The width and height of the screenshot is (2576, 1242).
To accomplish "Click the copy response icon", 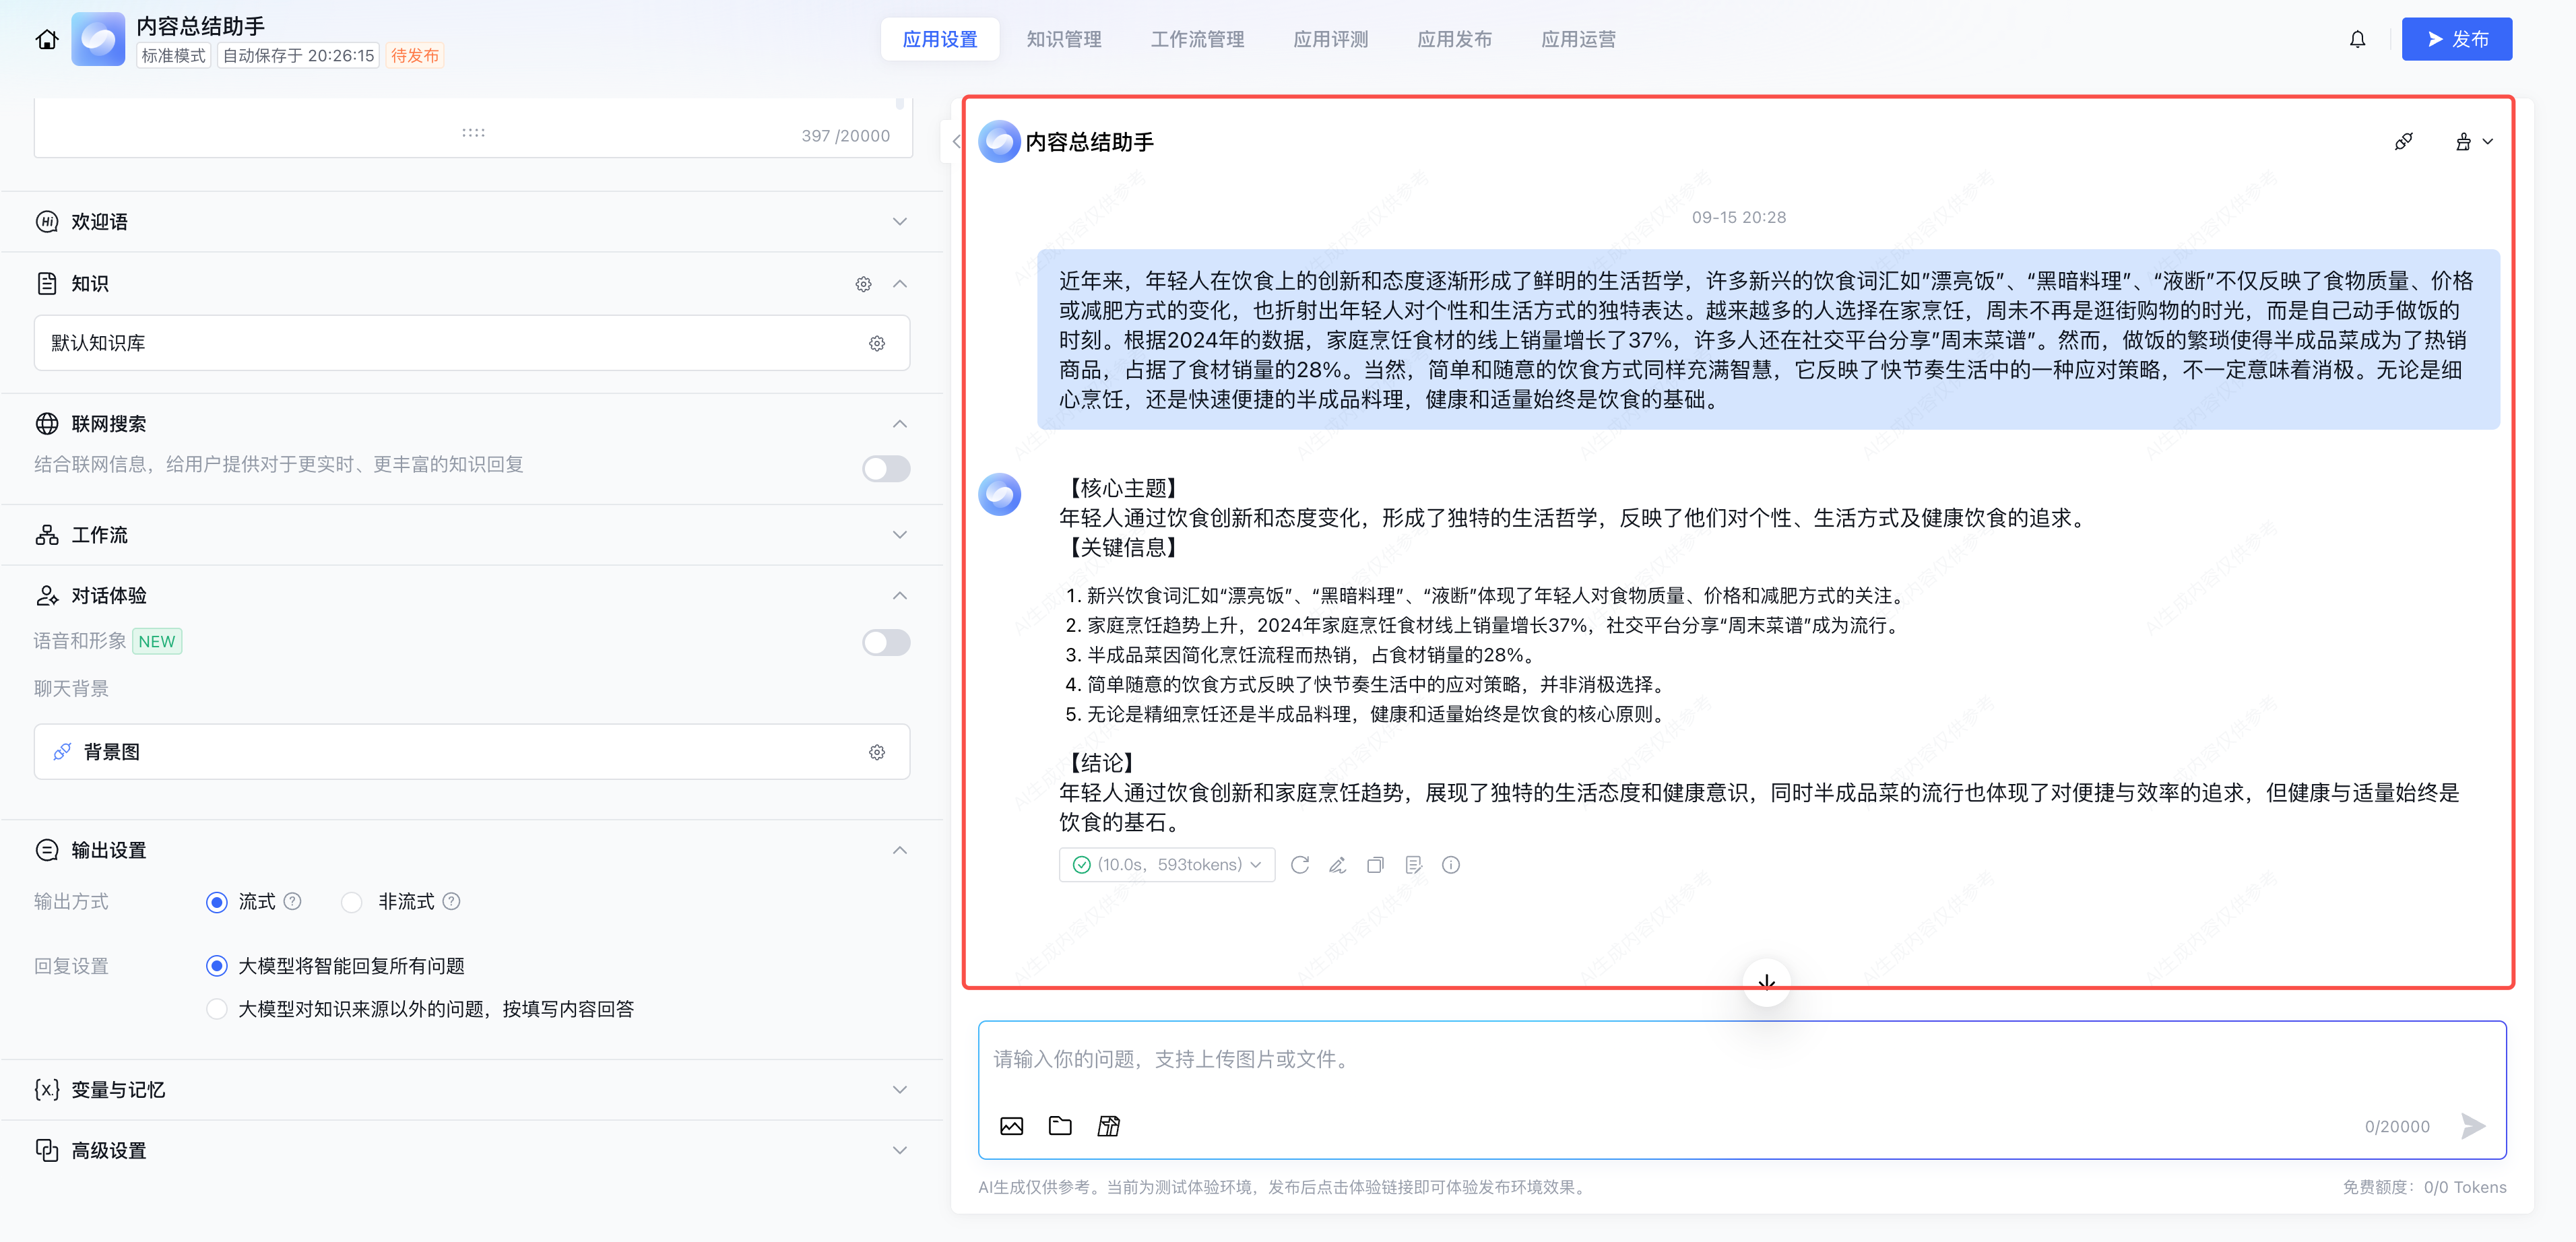I will tap(1375, 865).
